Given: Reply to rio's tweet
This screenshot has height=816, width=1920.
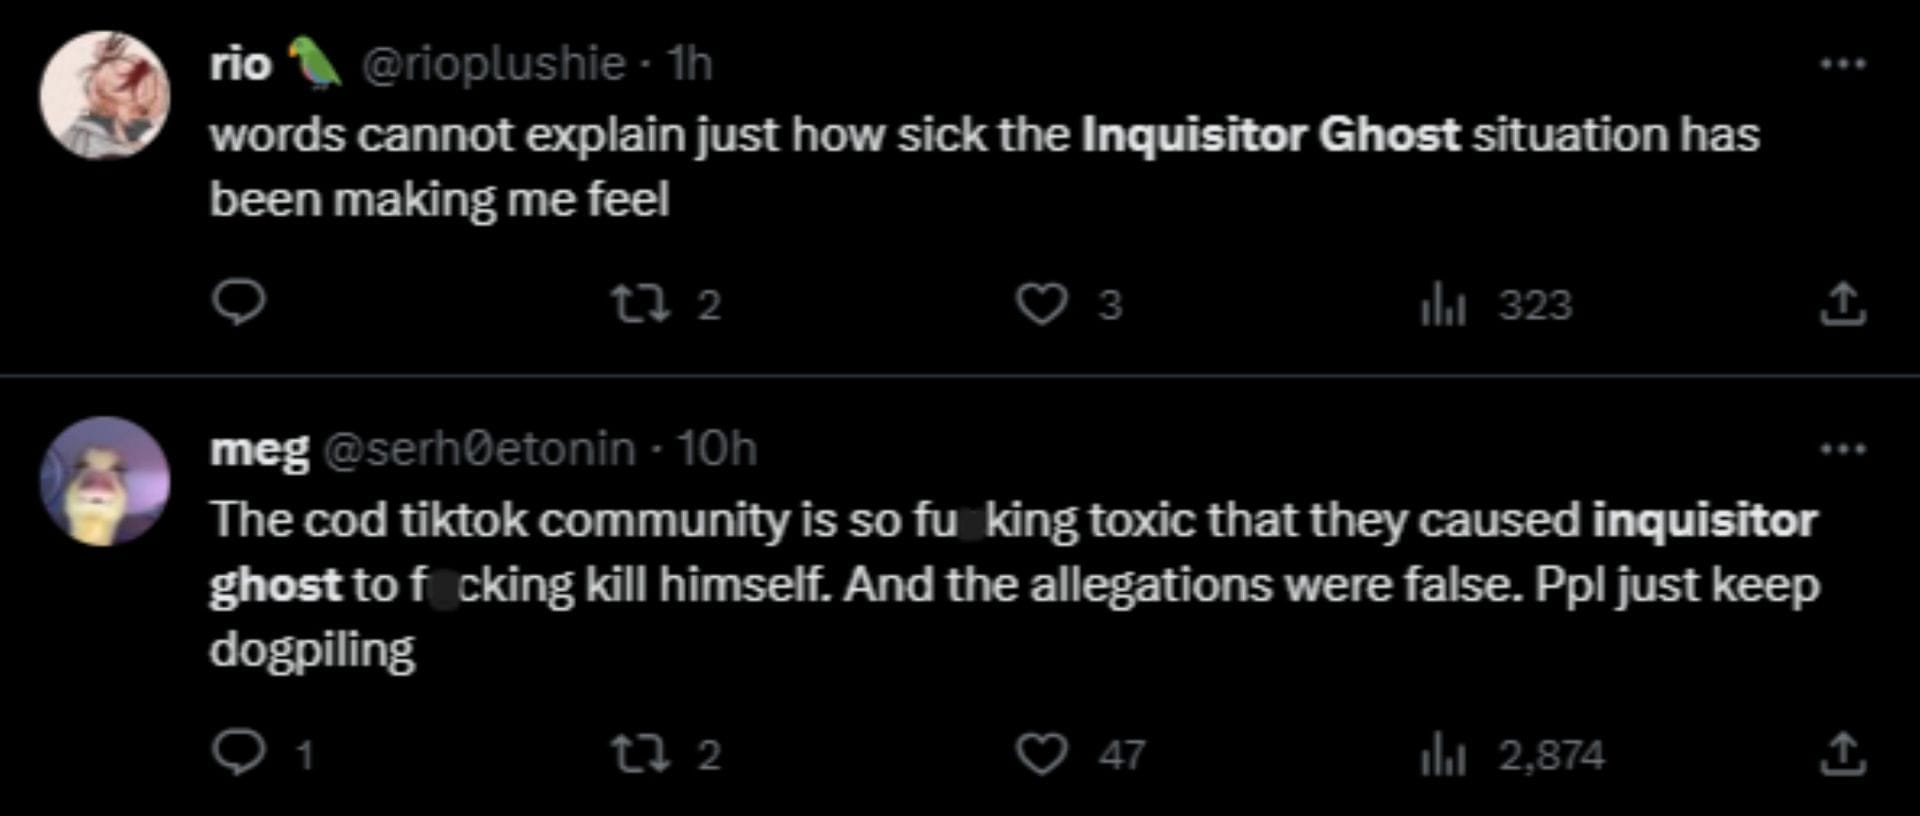Looking at the screenshot, I should pyautogui.click(x=238, y=302).
